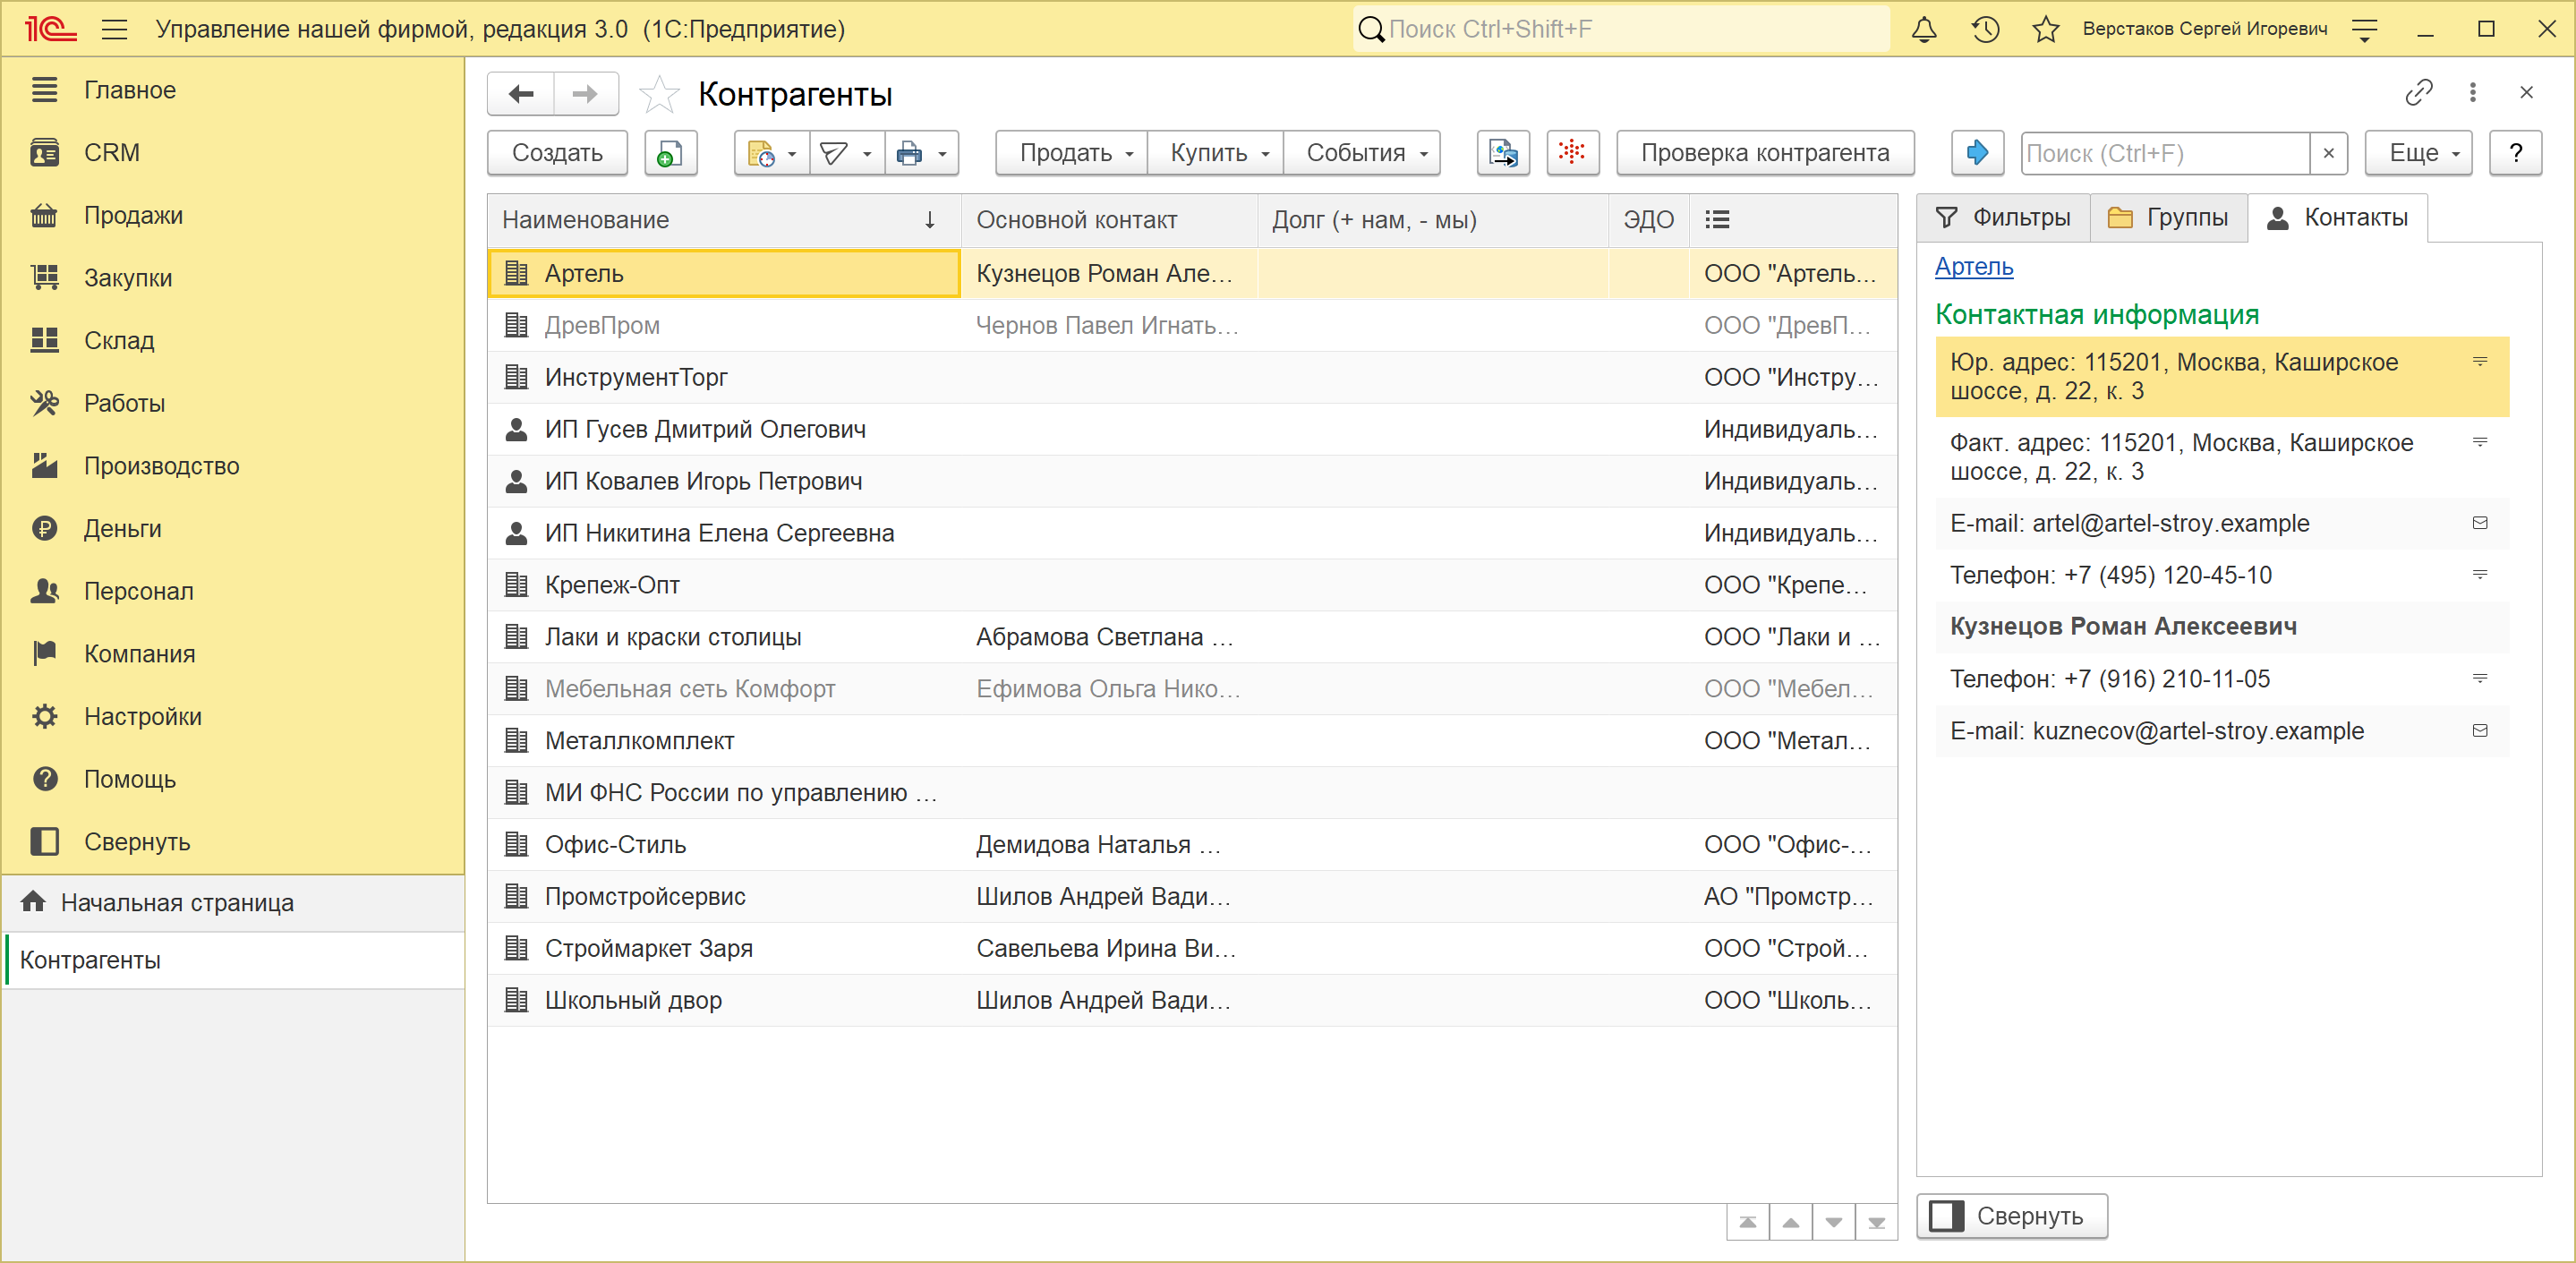Click icon beside Юр. адрес contact line
This screenshot has width=2576, height=1263.
[x=2480, y=362]
